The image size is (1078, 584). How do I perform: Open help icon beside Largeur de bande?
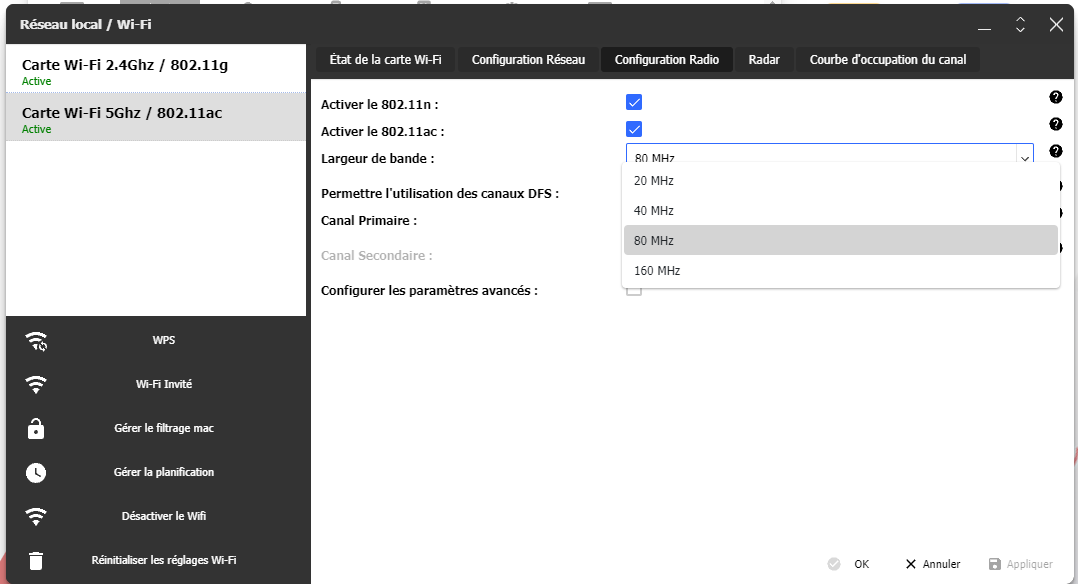coord(1055,151)
